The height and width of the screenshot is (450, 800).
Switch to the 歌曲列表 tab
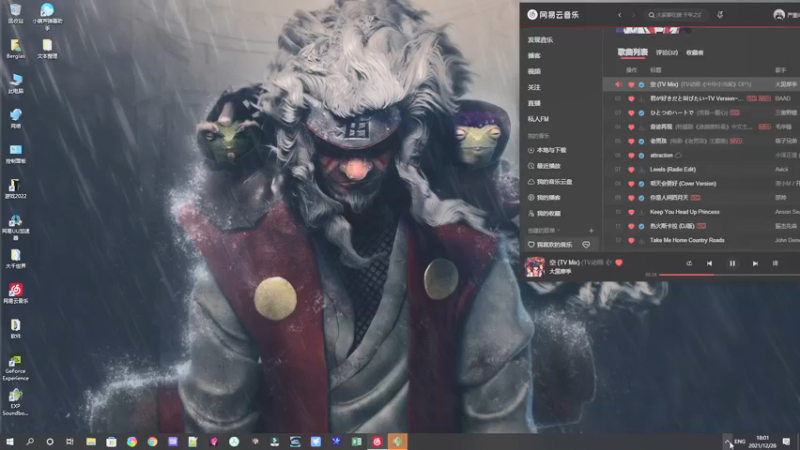click(633, 52)
